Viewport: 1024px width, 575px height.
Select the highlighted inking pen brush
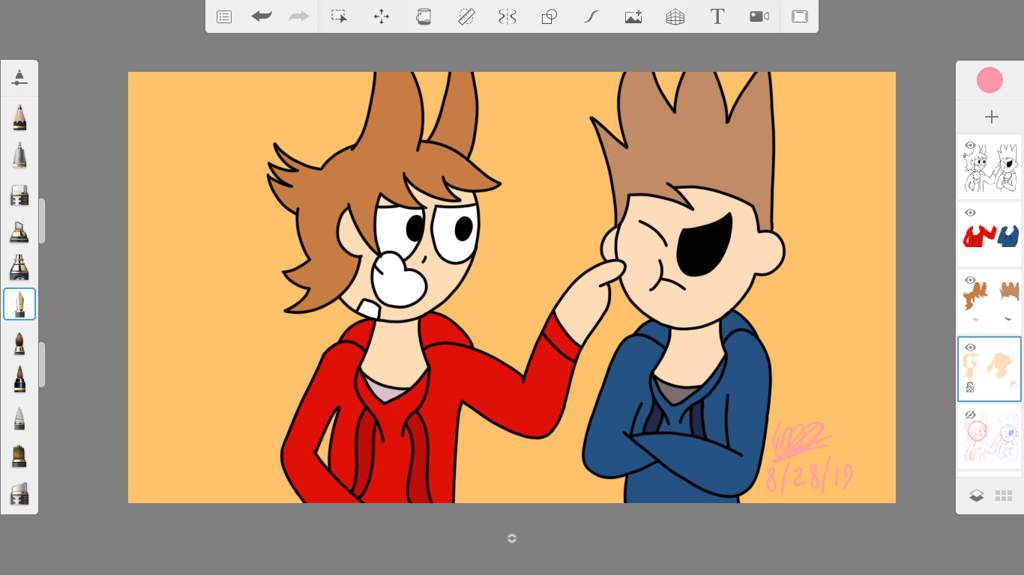click(20, 304)
